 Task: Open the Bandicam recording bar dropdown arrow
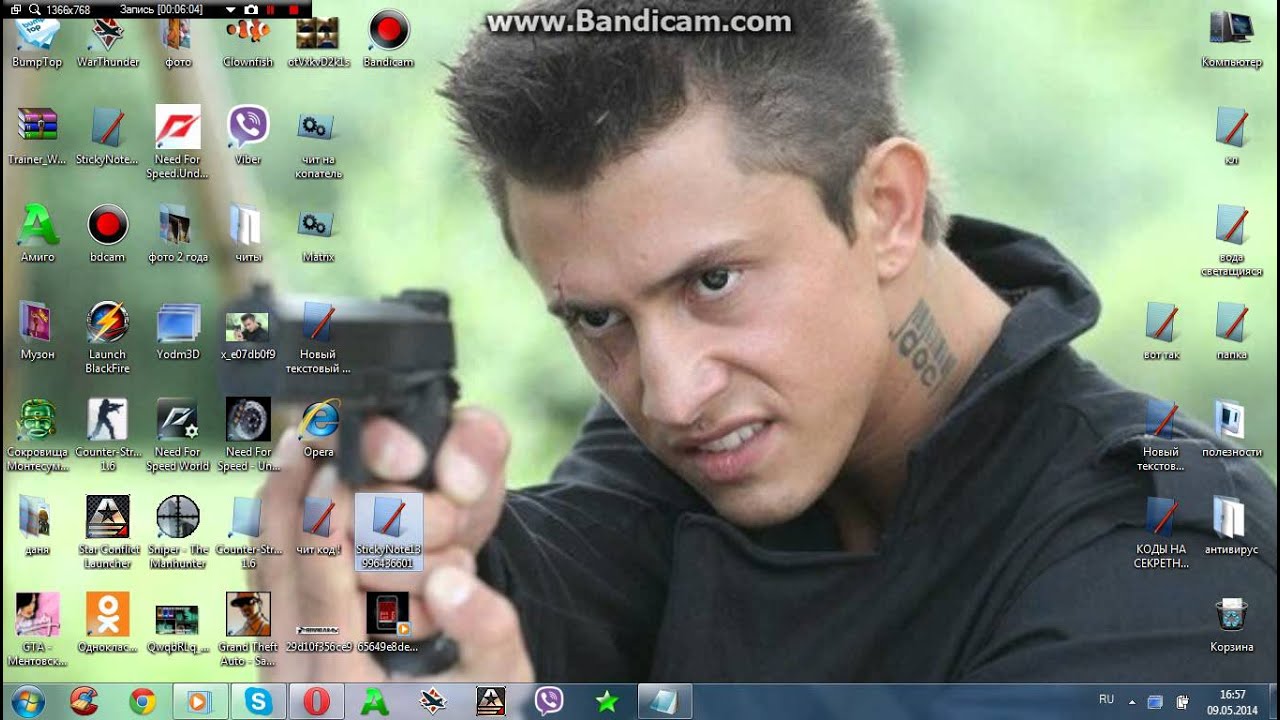230,9
